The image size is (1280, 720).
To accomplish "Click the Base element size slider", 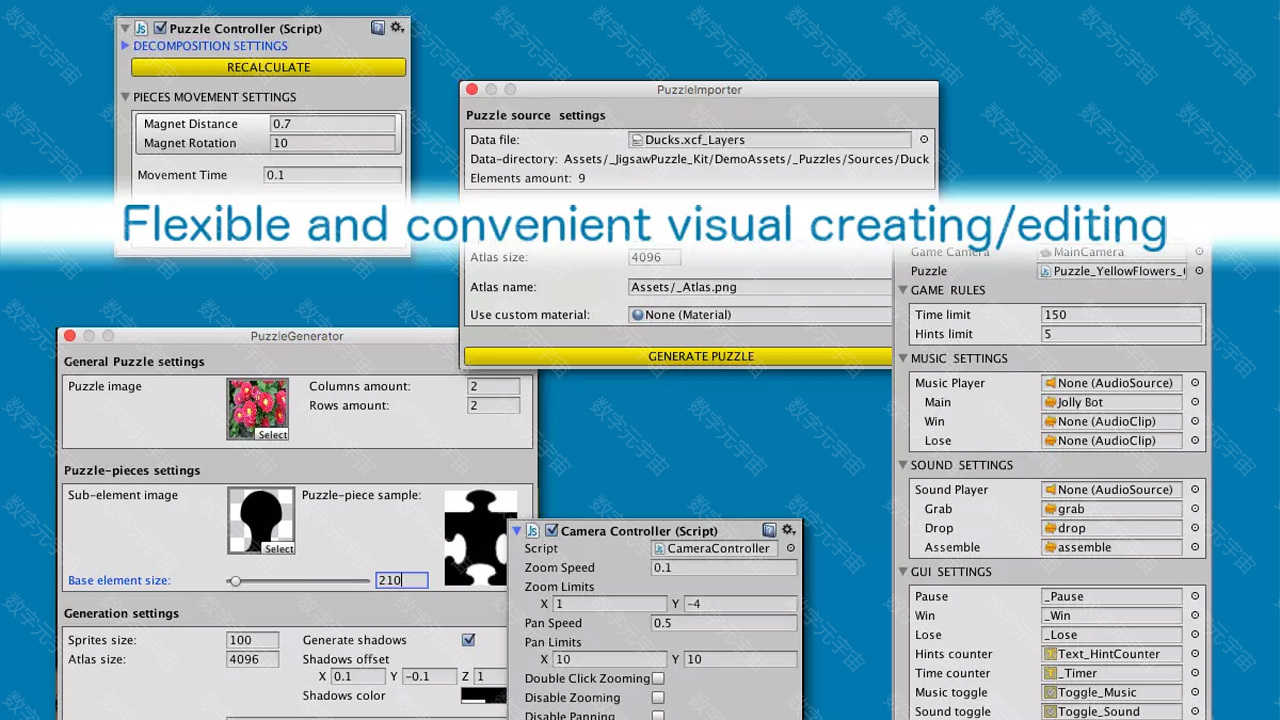I will (299, 581).
